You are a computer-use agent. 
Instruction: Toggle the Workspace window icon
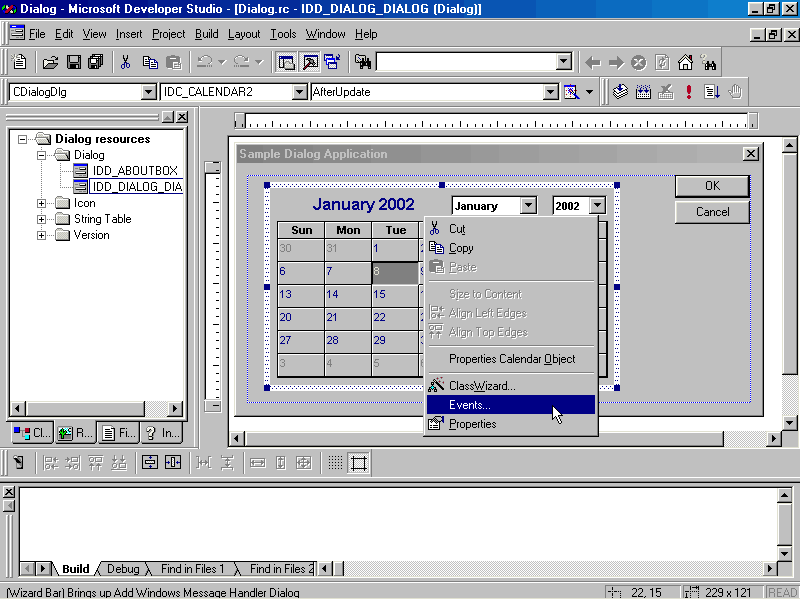(x=286, y=62)
